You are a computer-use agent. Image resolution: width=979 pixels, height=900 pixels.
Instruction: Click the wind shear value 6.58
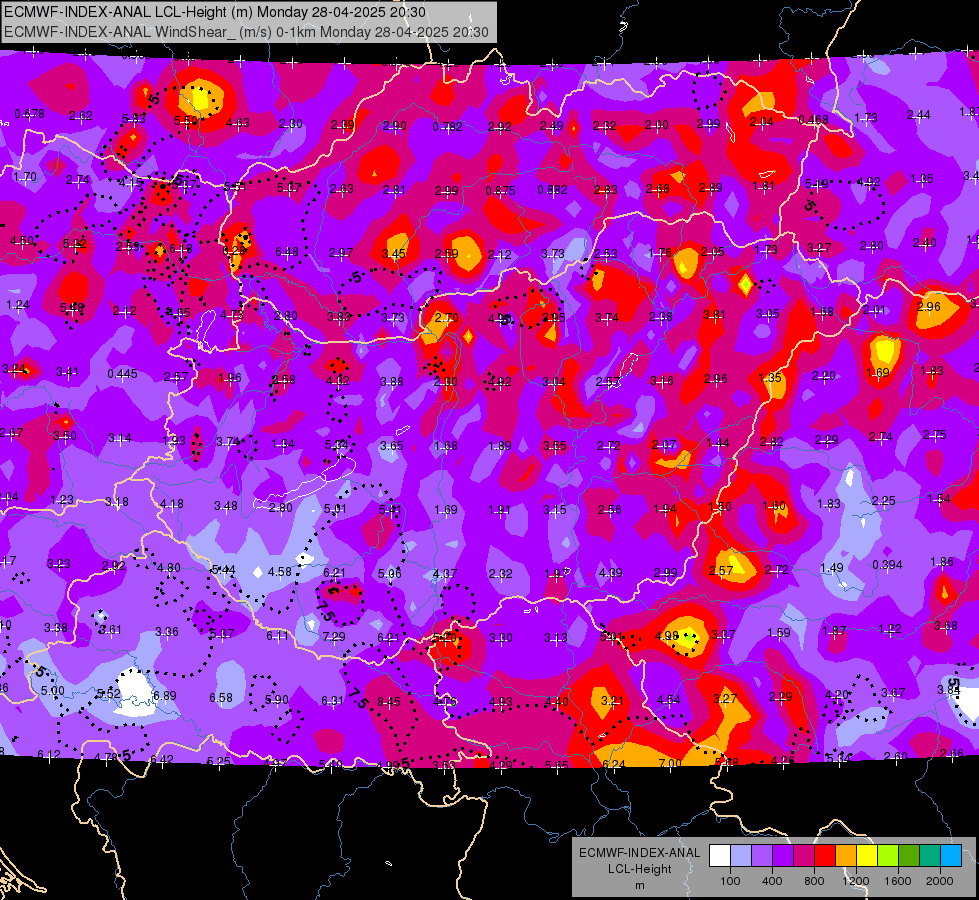pos(221,698)
